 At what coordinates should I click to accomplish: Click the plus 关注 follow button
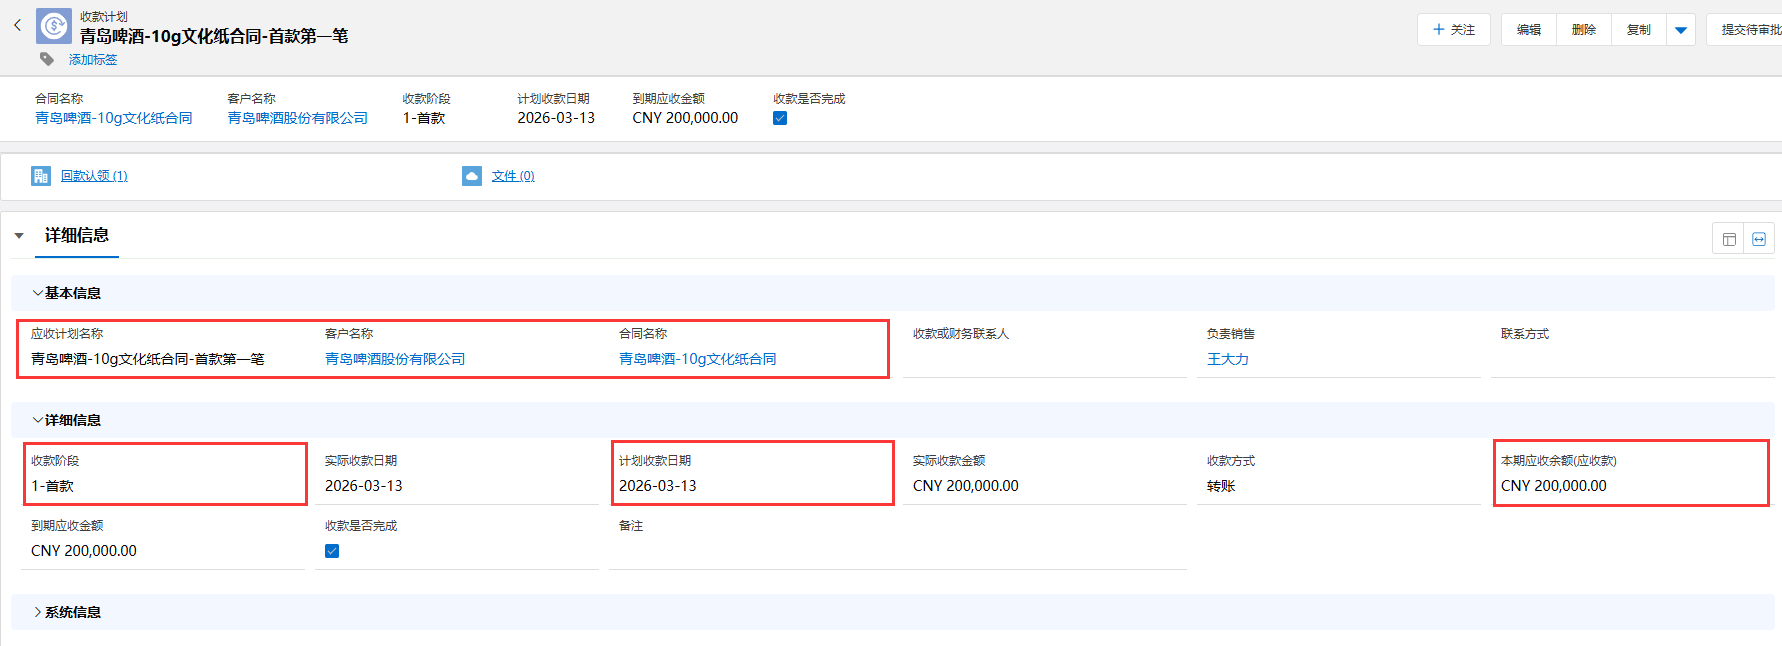pos(1453,30)
